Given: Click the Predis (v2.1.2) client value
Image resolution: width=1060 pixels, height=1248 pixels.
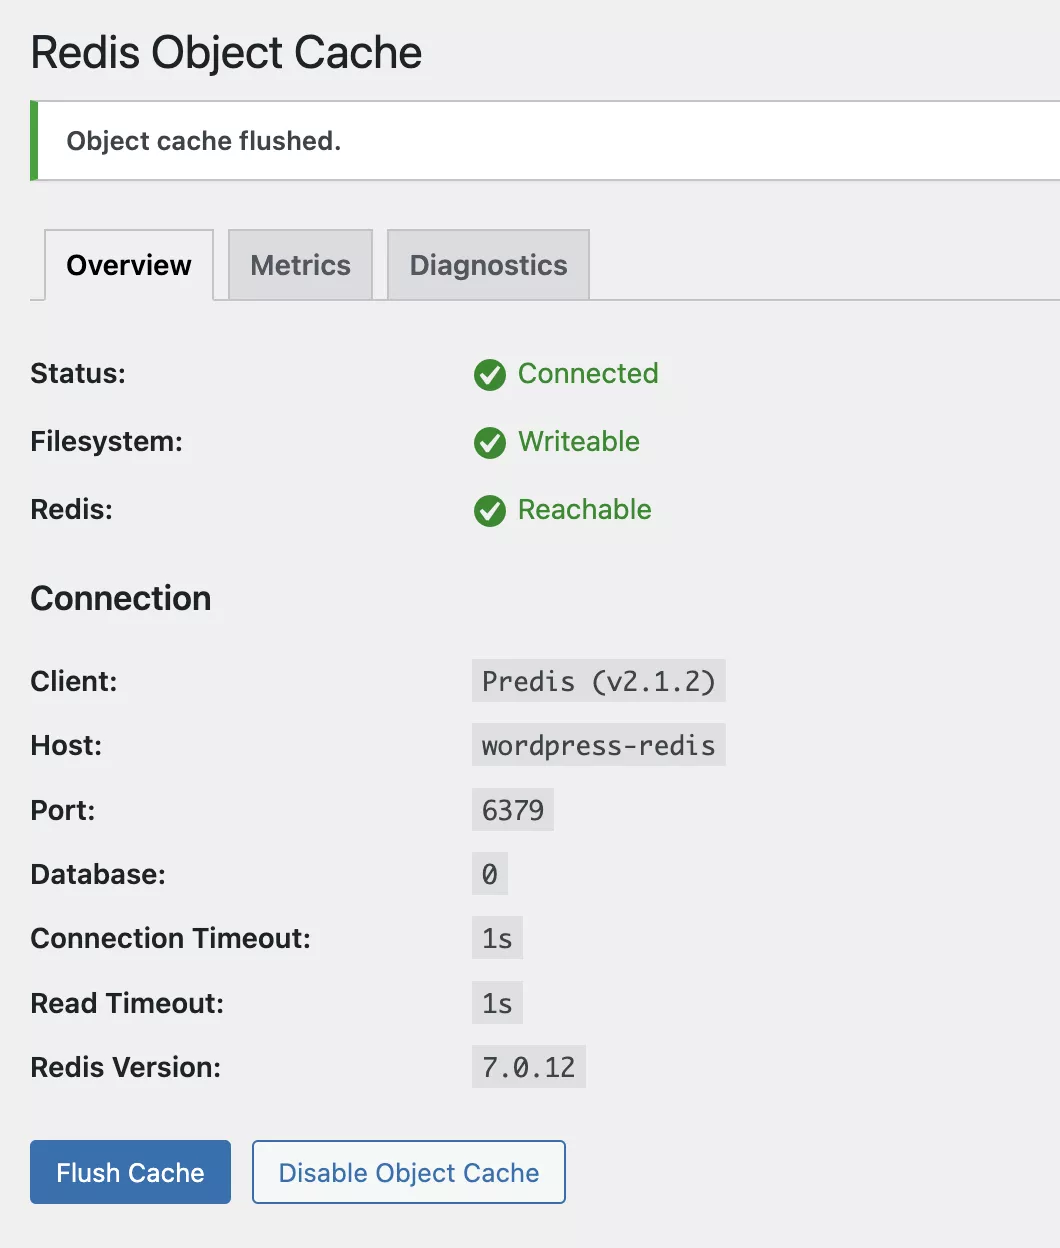Looking at the screenshot, I should [598, 681].
